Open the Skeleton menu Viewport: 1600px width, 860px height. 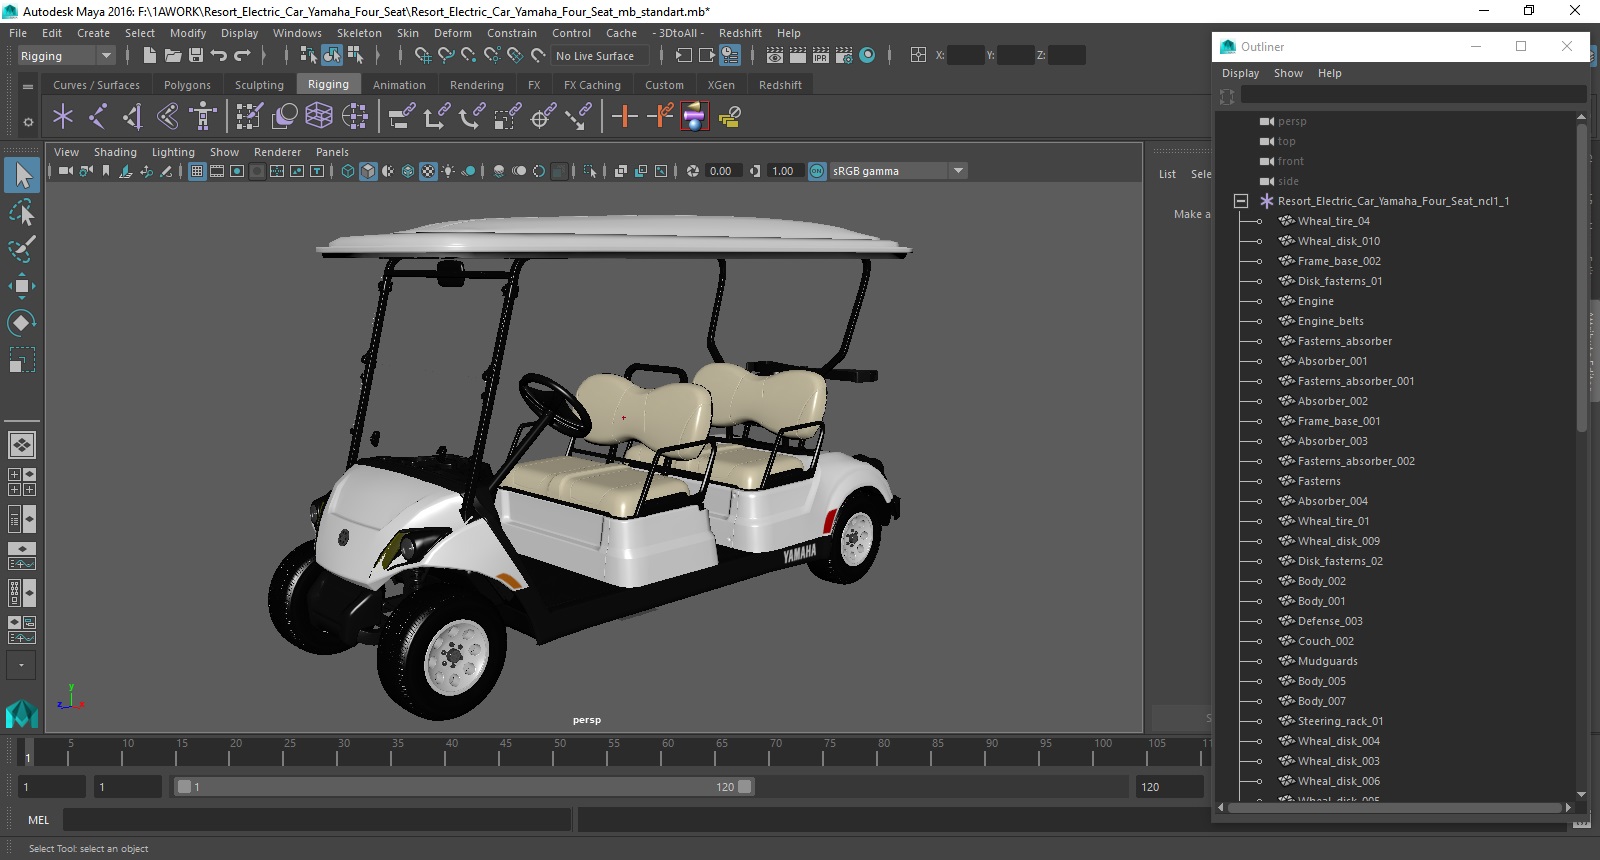[359, 33]
